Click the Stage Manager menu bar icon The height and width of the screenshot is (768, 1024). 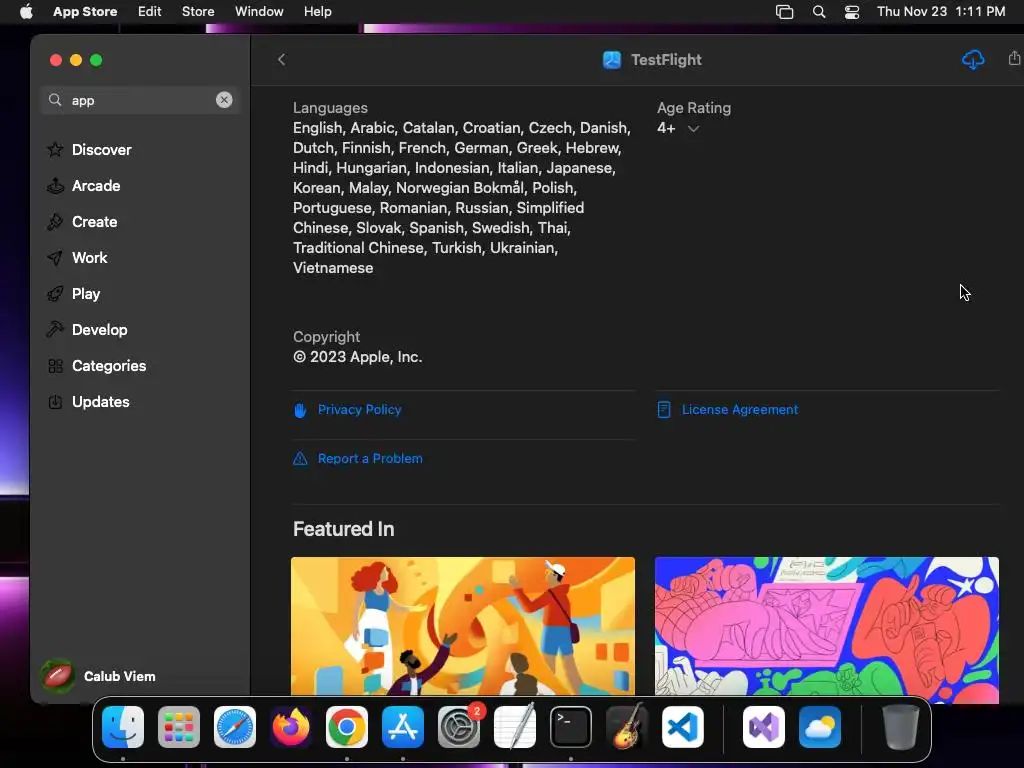pos(784,12)
